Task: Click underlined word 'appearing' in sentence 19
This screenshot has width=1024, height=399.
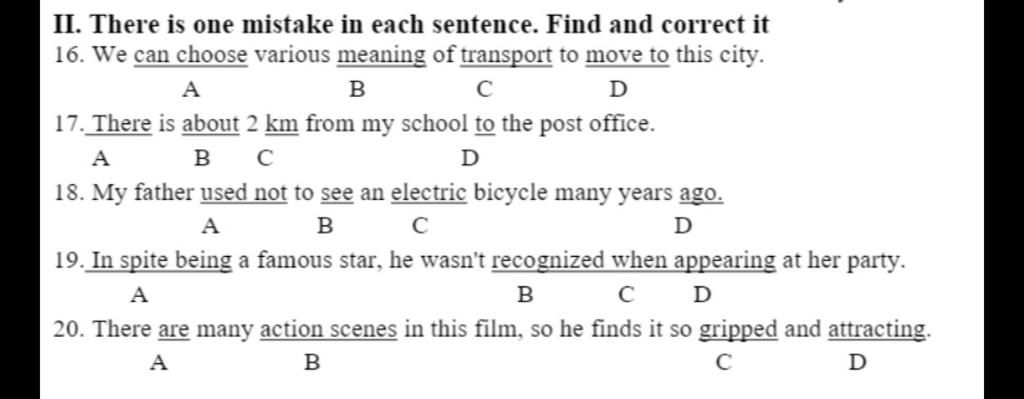Action: tap(725, 262)
